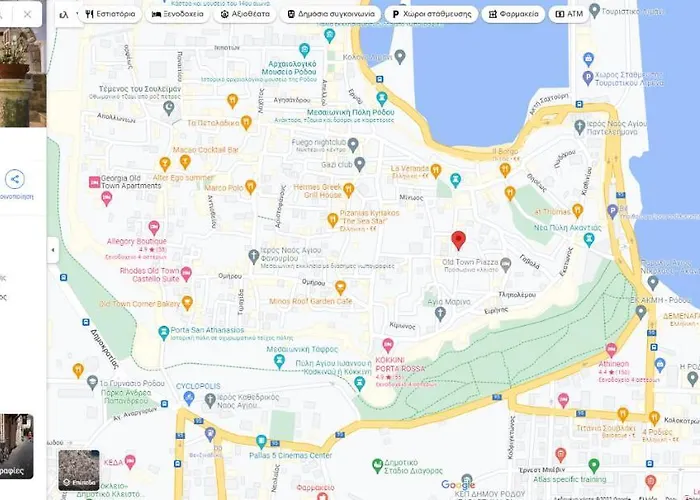Filter map by Εστιατόρια (restaurants)
The width and height of the screenshot is (700, 500).
[x=110, y=14]
